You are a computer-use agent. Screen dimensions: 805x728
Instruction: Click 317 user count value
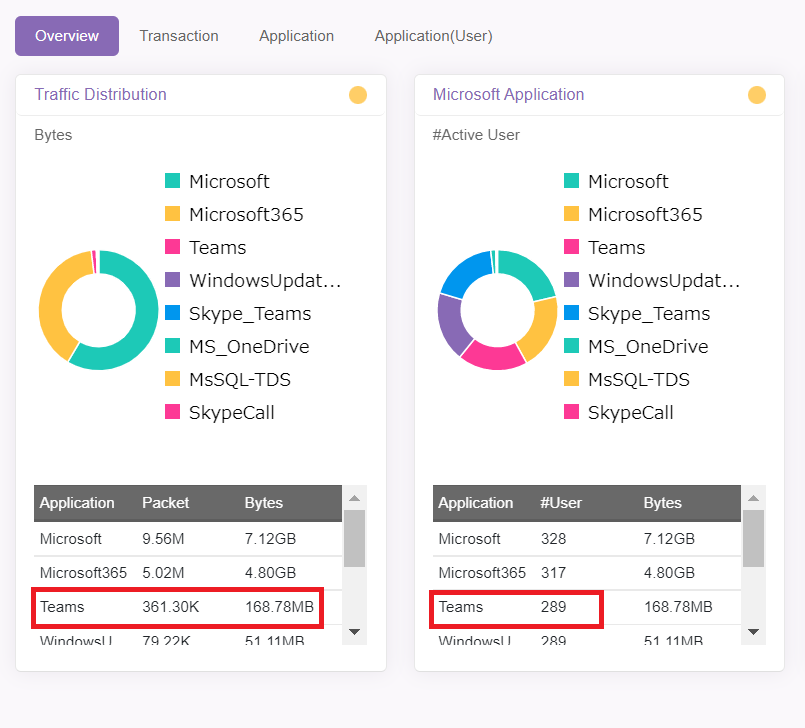[x=553, y=572]
